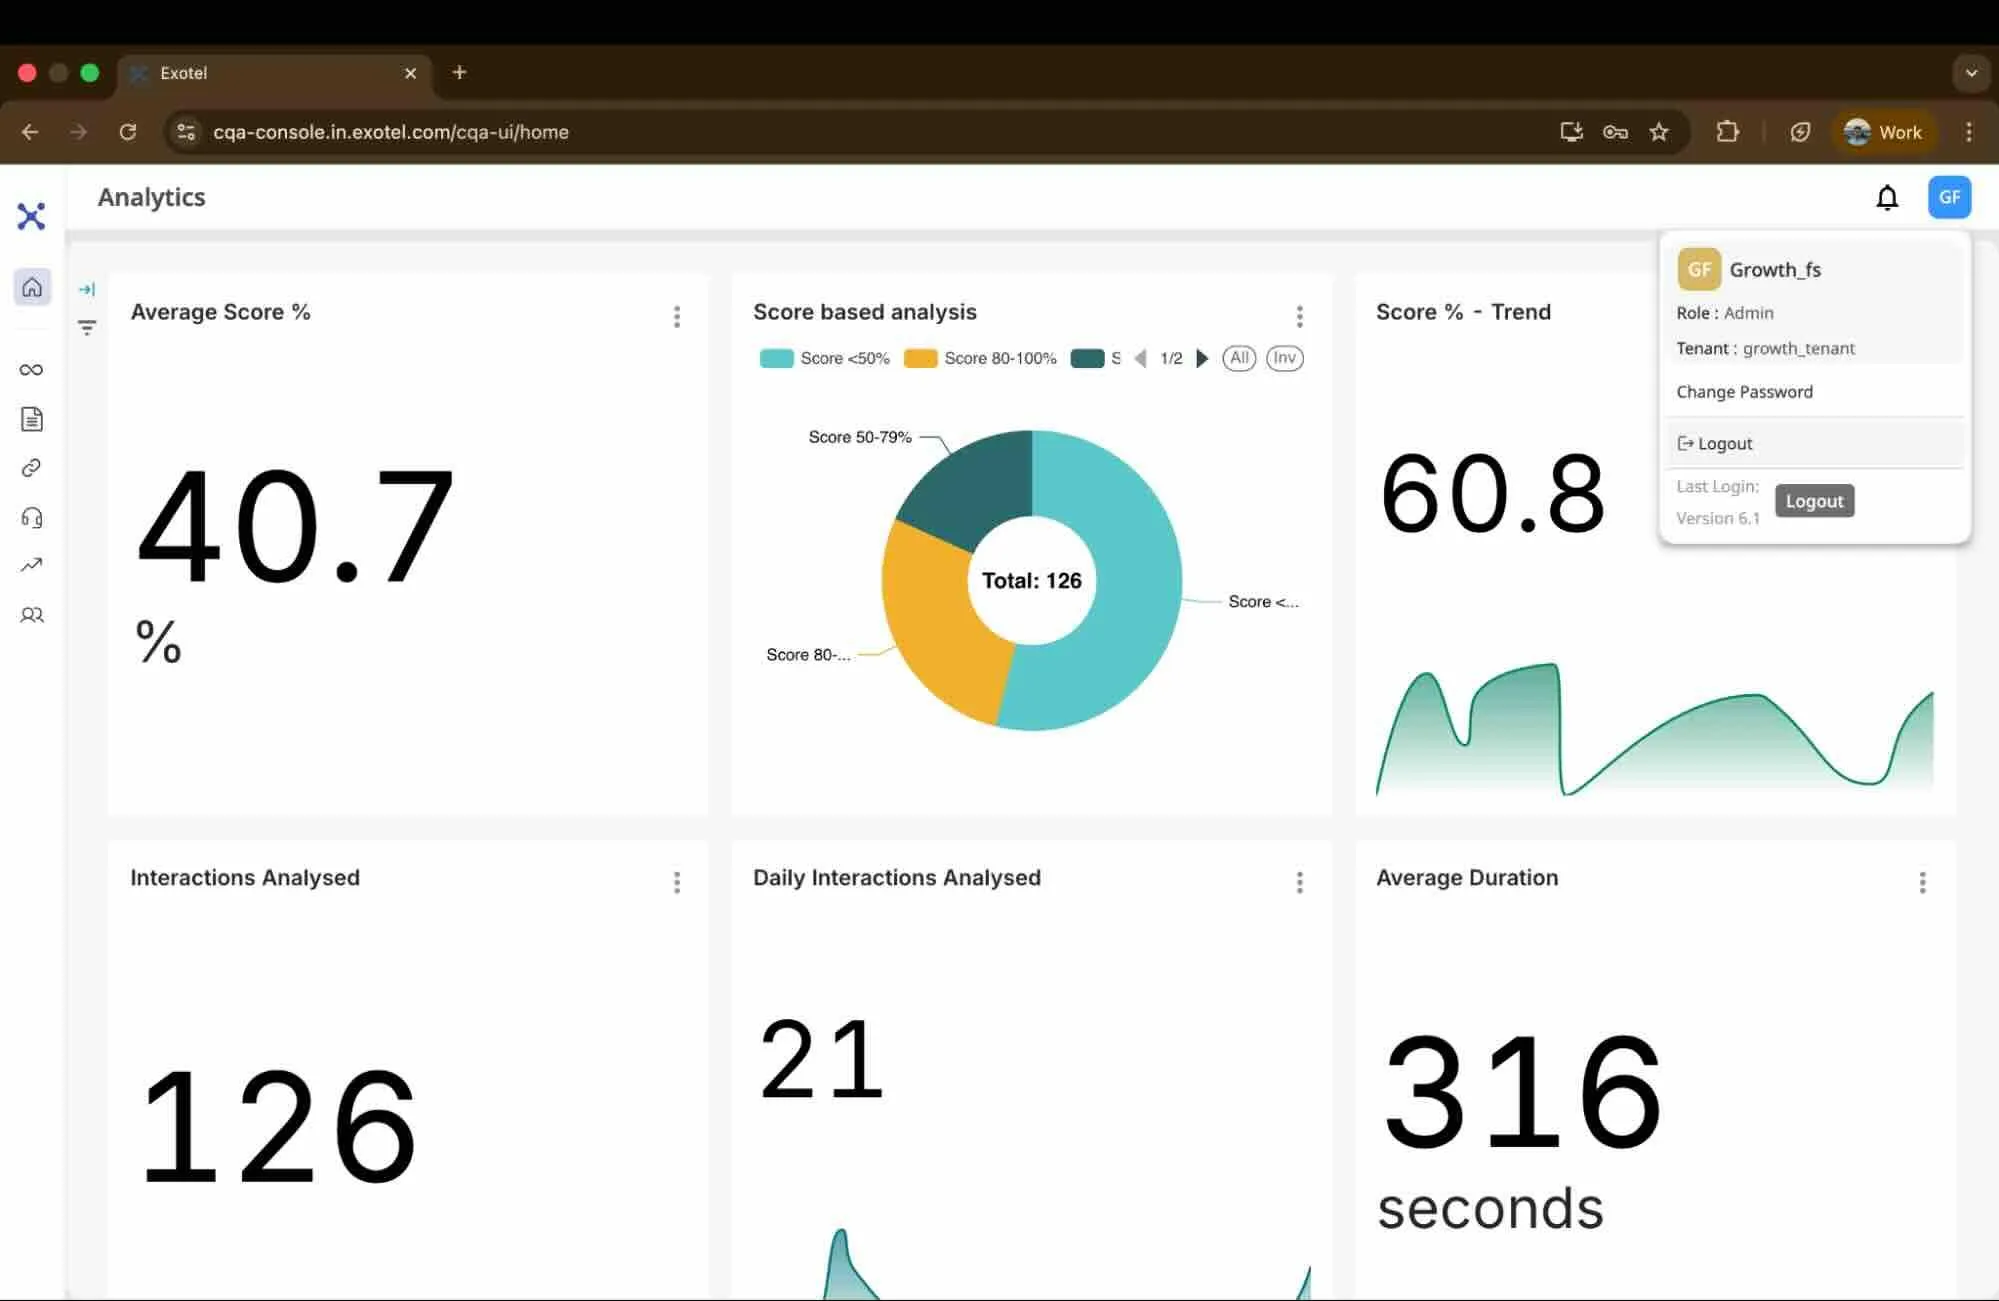Open the Home icon in sidebar
Image resolution: width=1999 pixels, height=1301 pixels.
coord(32,287)
